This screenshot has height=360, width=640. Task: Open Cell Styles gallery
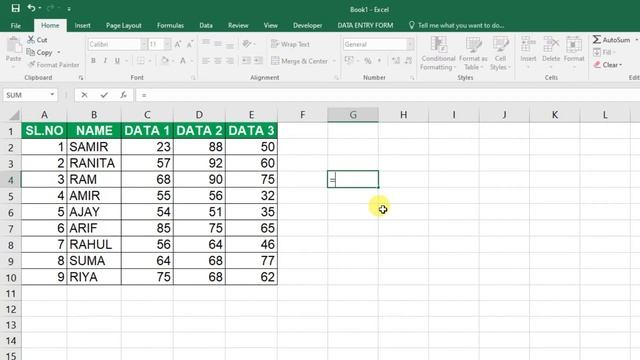coord(500,53)
